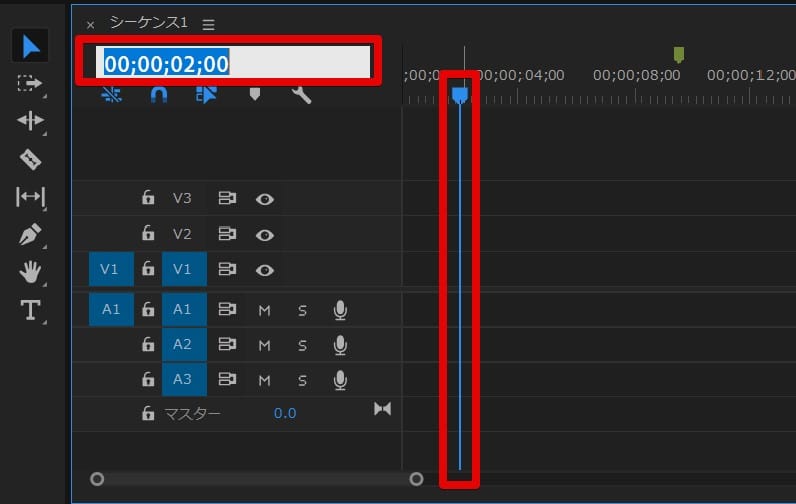The width and height of the screenshot is (796, 504).
Task: Select the Selection tool arrow
Action: (x=30, y=47)
